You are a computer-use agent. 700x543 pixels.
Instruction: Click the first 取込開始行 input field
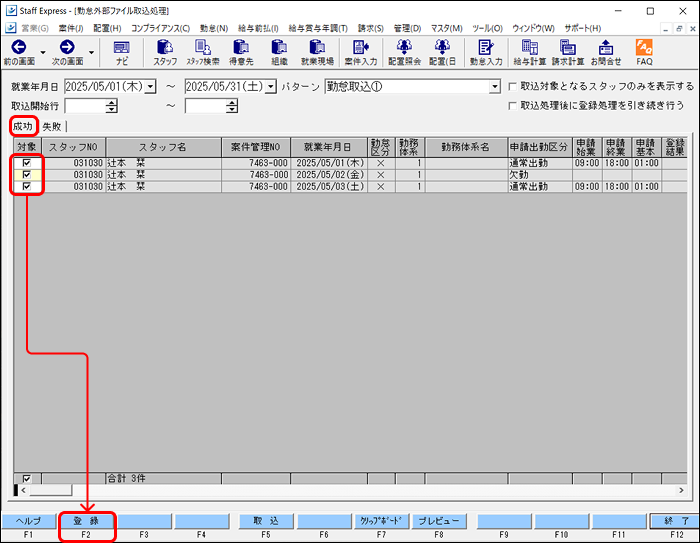[x=86, y=106]
